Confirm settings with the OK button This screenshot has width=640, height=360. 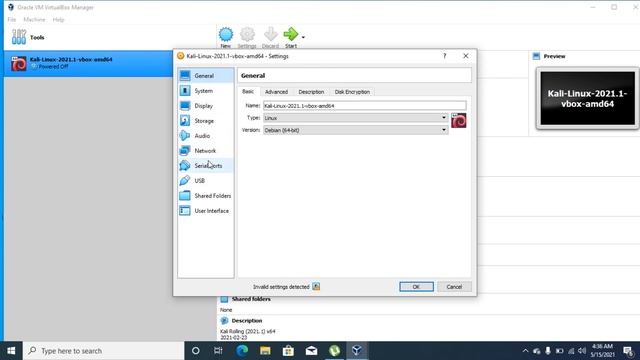coord(416,287)
